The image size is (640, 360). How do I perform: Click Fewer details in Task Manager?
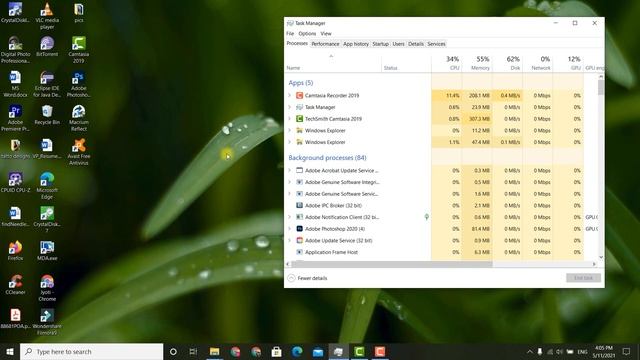(308, 278)
